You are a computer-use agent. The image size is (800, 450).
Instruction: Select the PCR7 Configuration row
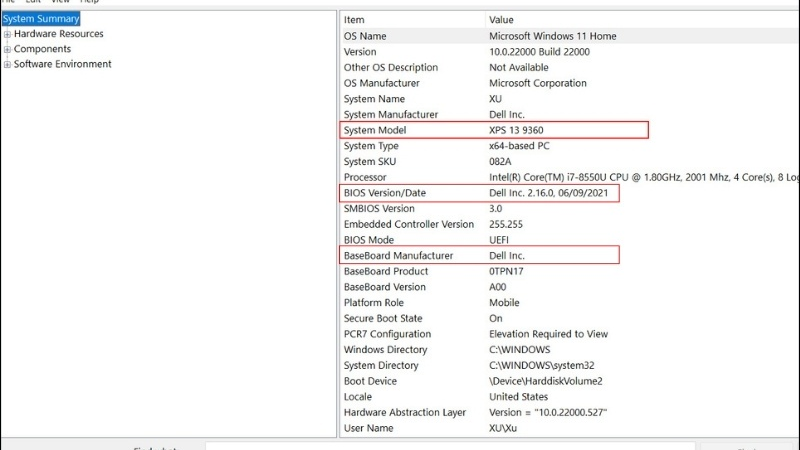(x=570, y=334)
